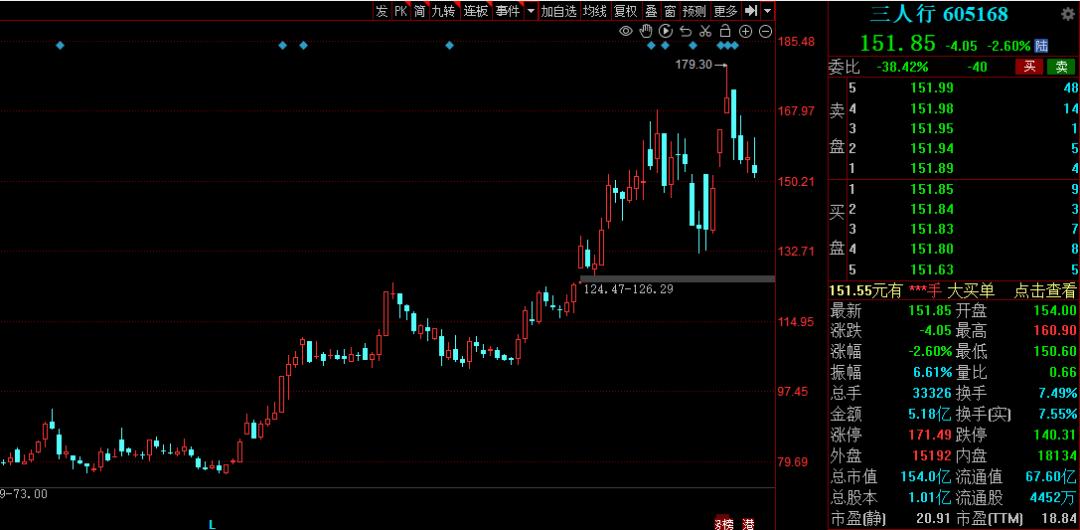1080x530 pixels.
Task: Click the 市盈(TTM) value 18.84
Action: click(1058, 518)
